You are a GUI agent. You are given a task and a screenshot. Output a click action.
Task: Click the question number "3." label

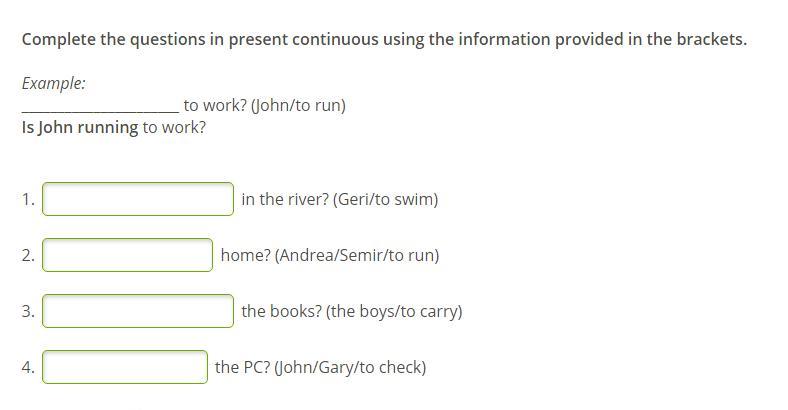[x=28, y=311]
